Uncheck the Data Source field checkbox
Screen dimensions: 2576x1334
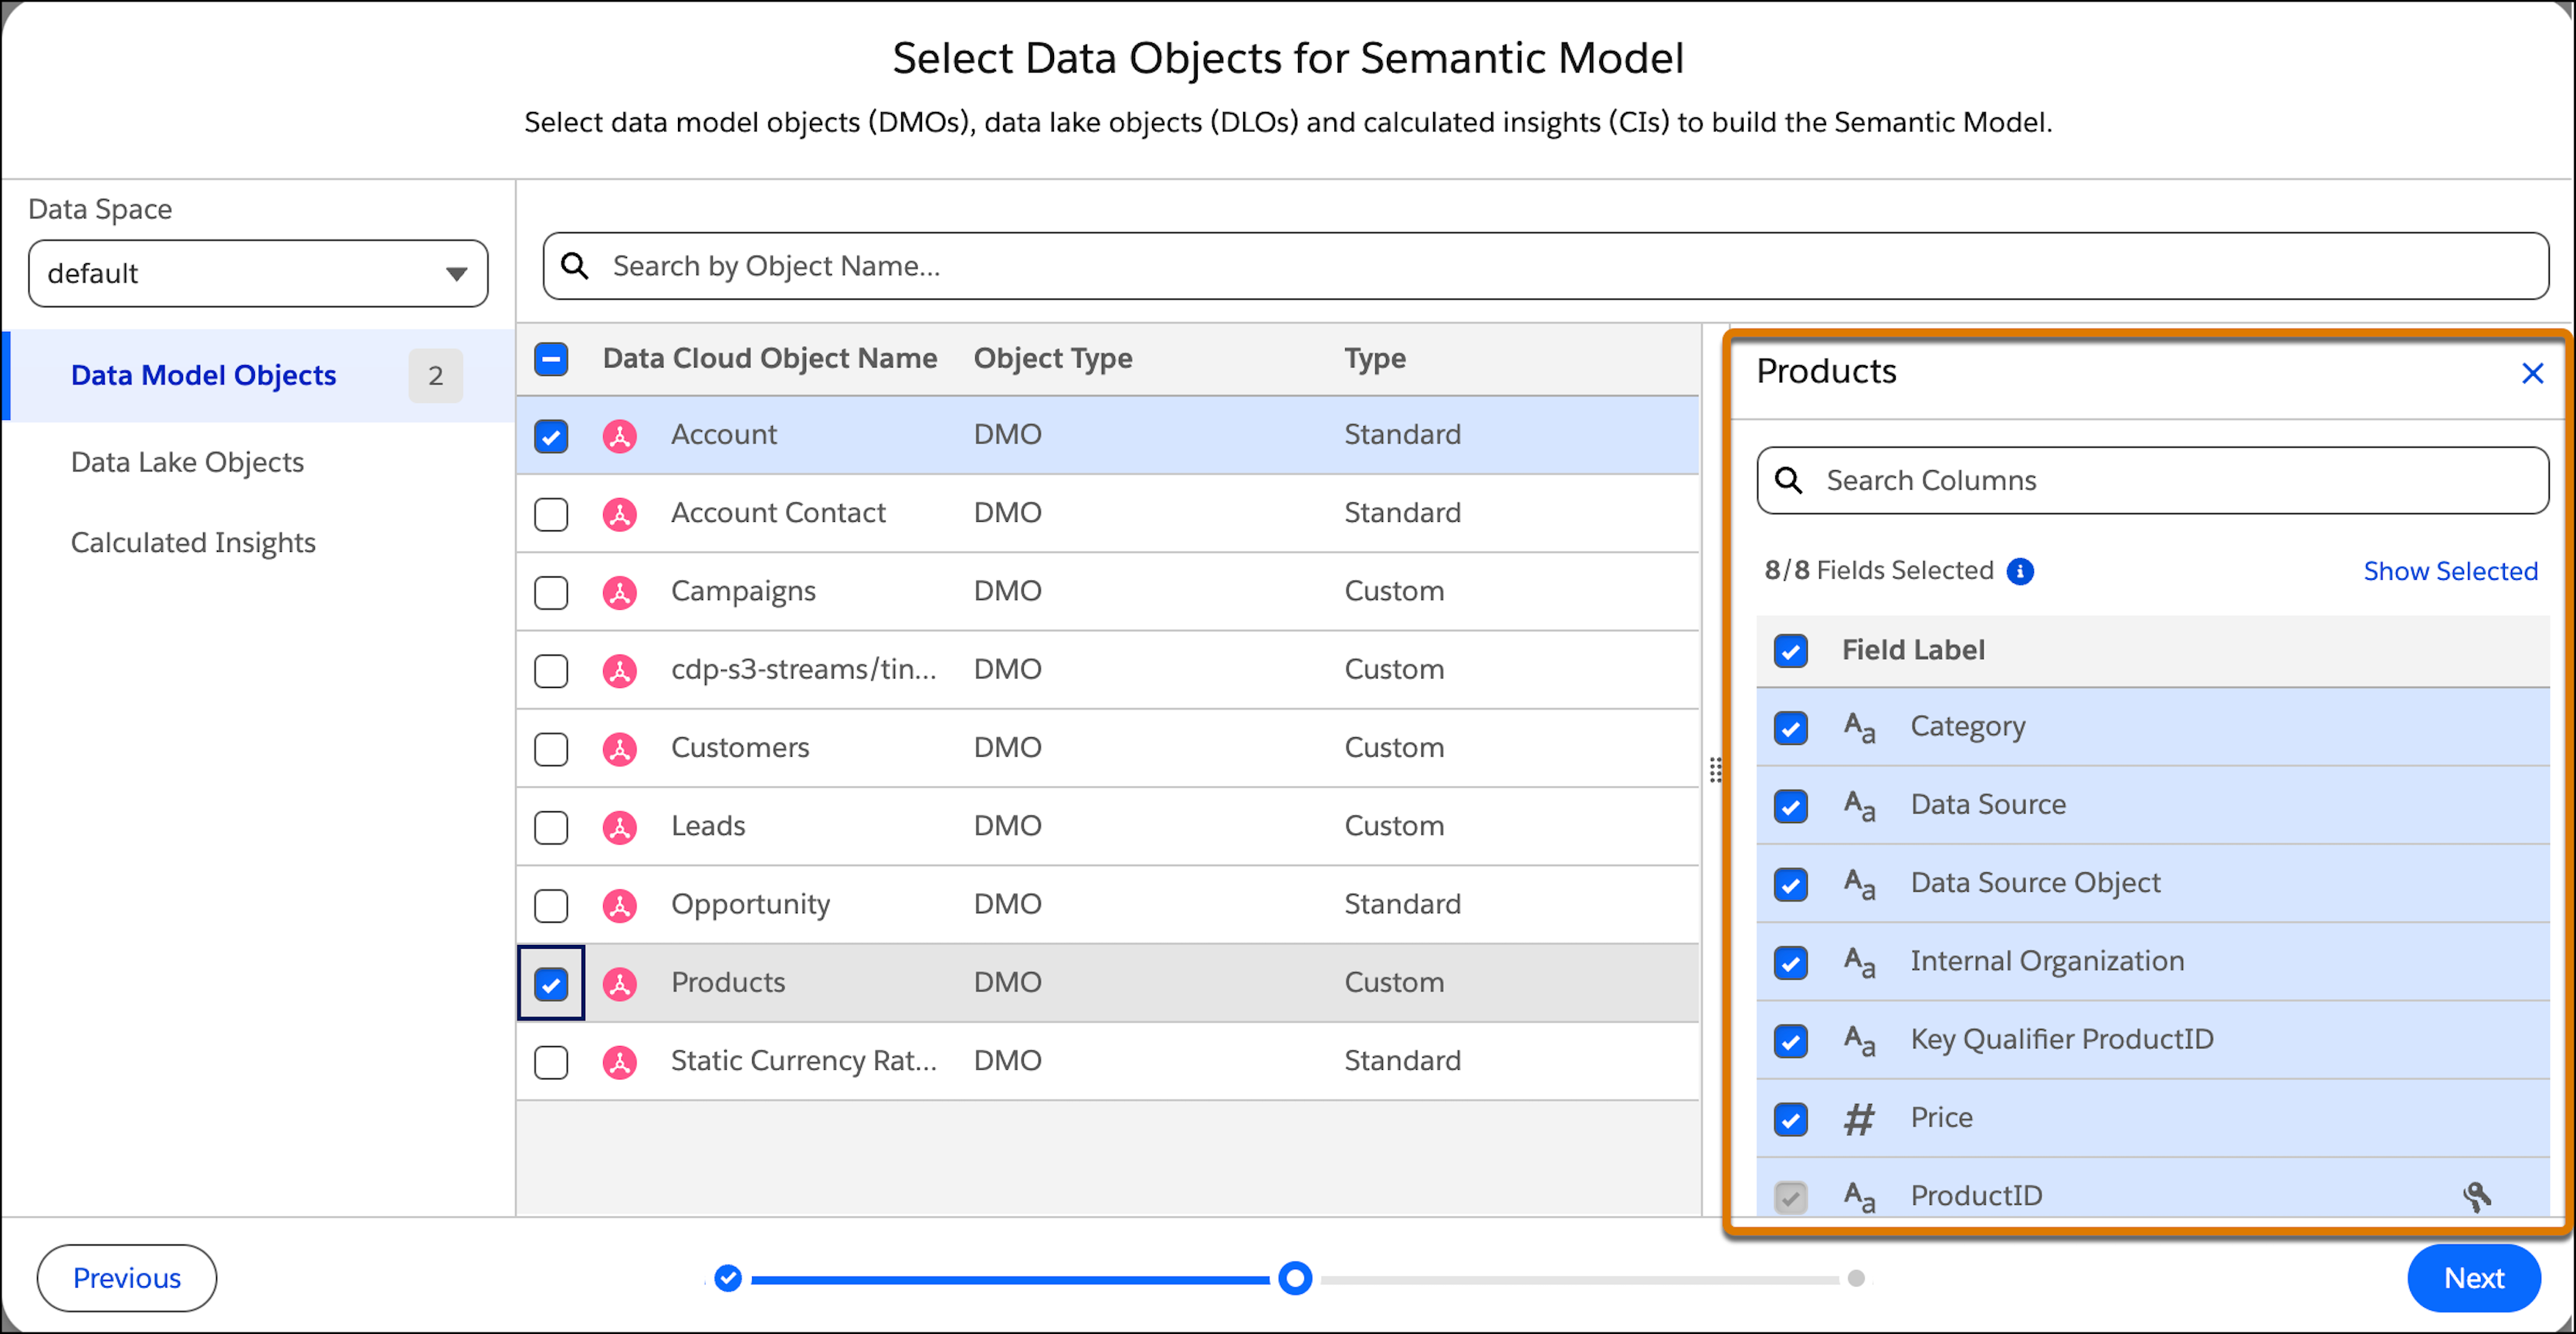coord(1791,805)
